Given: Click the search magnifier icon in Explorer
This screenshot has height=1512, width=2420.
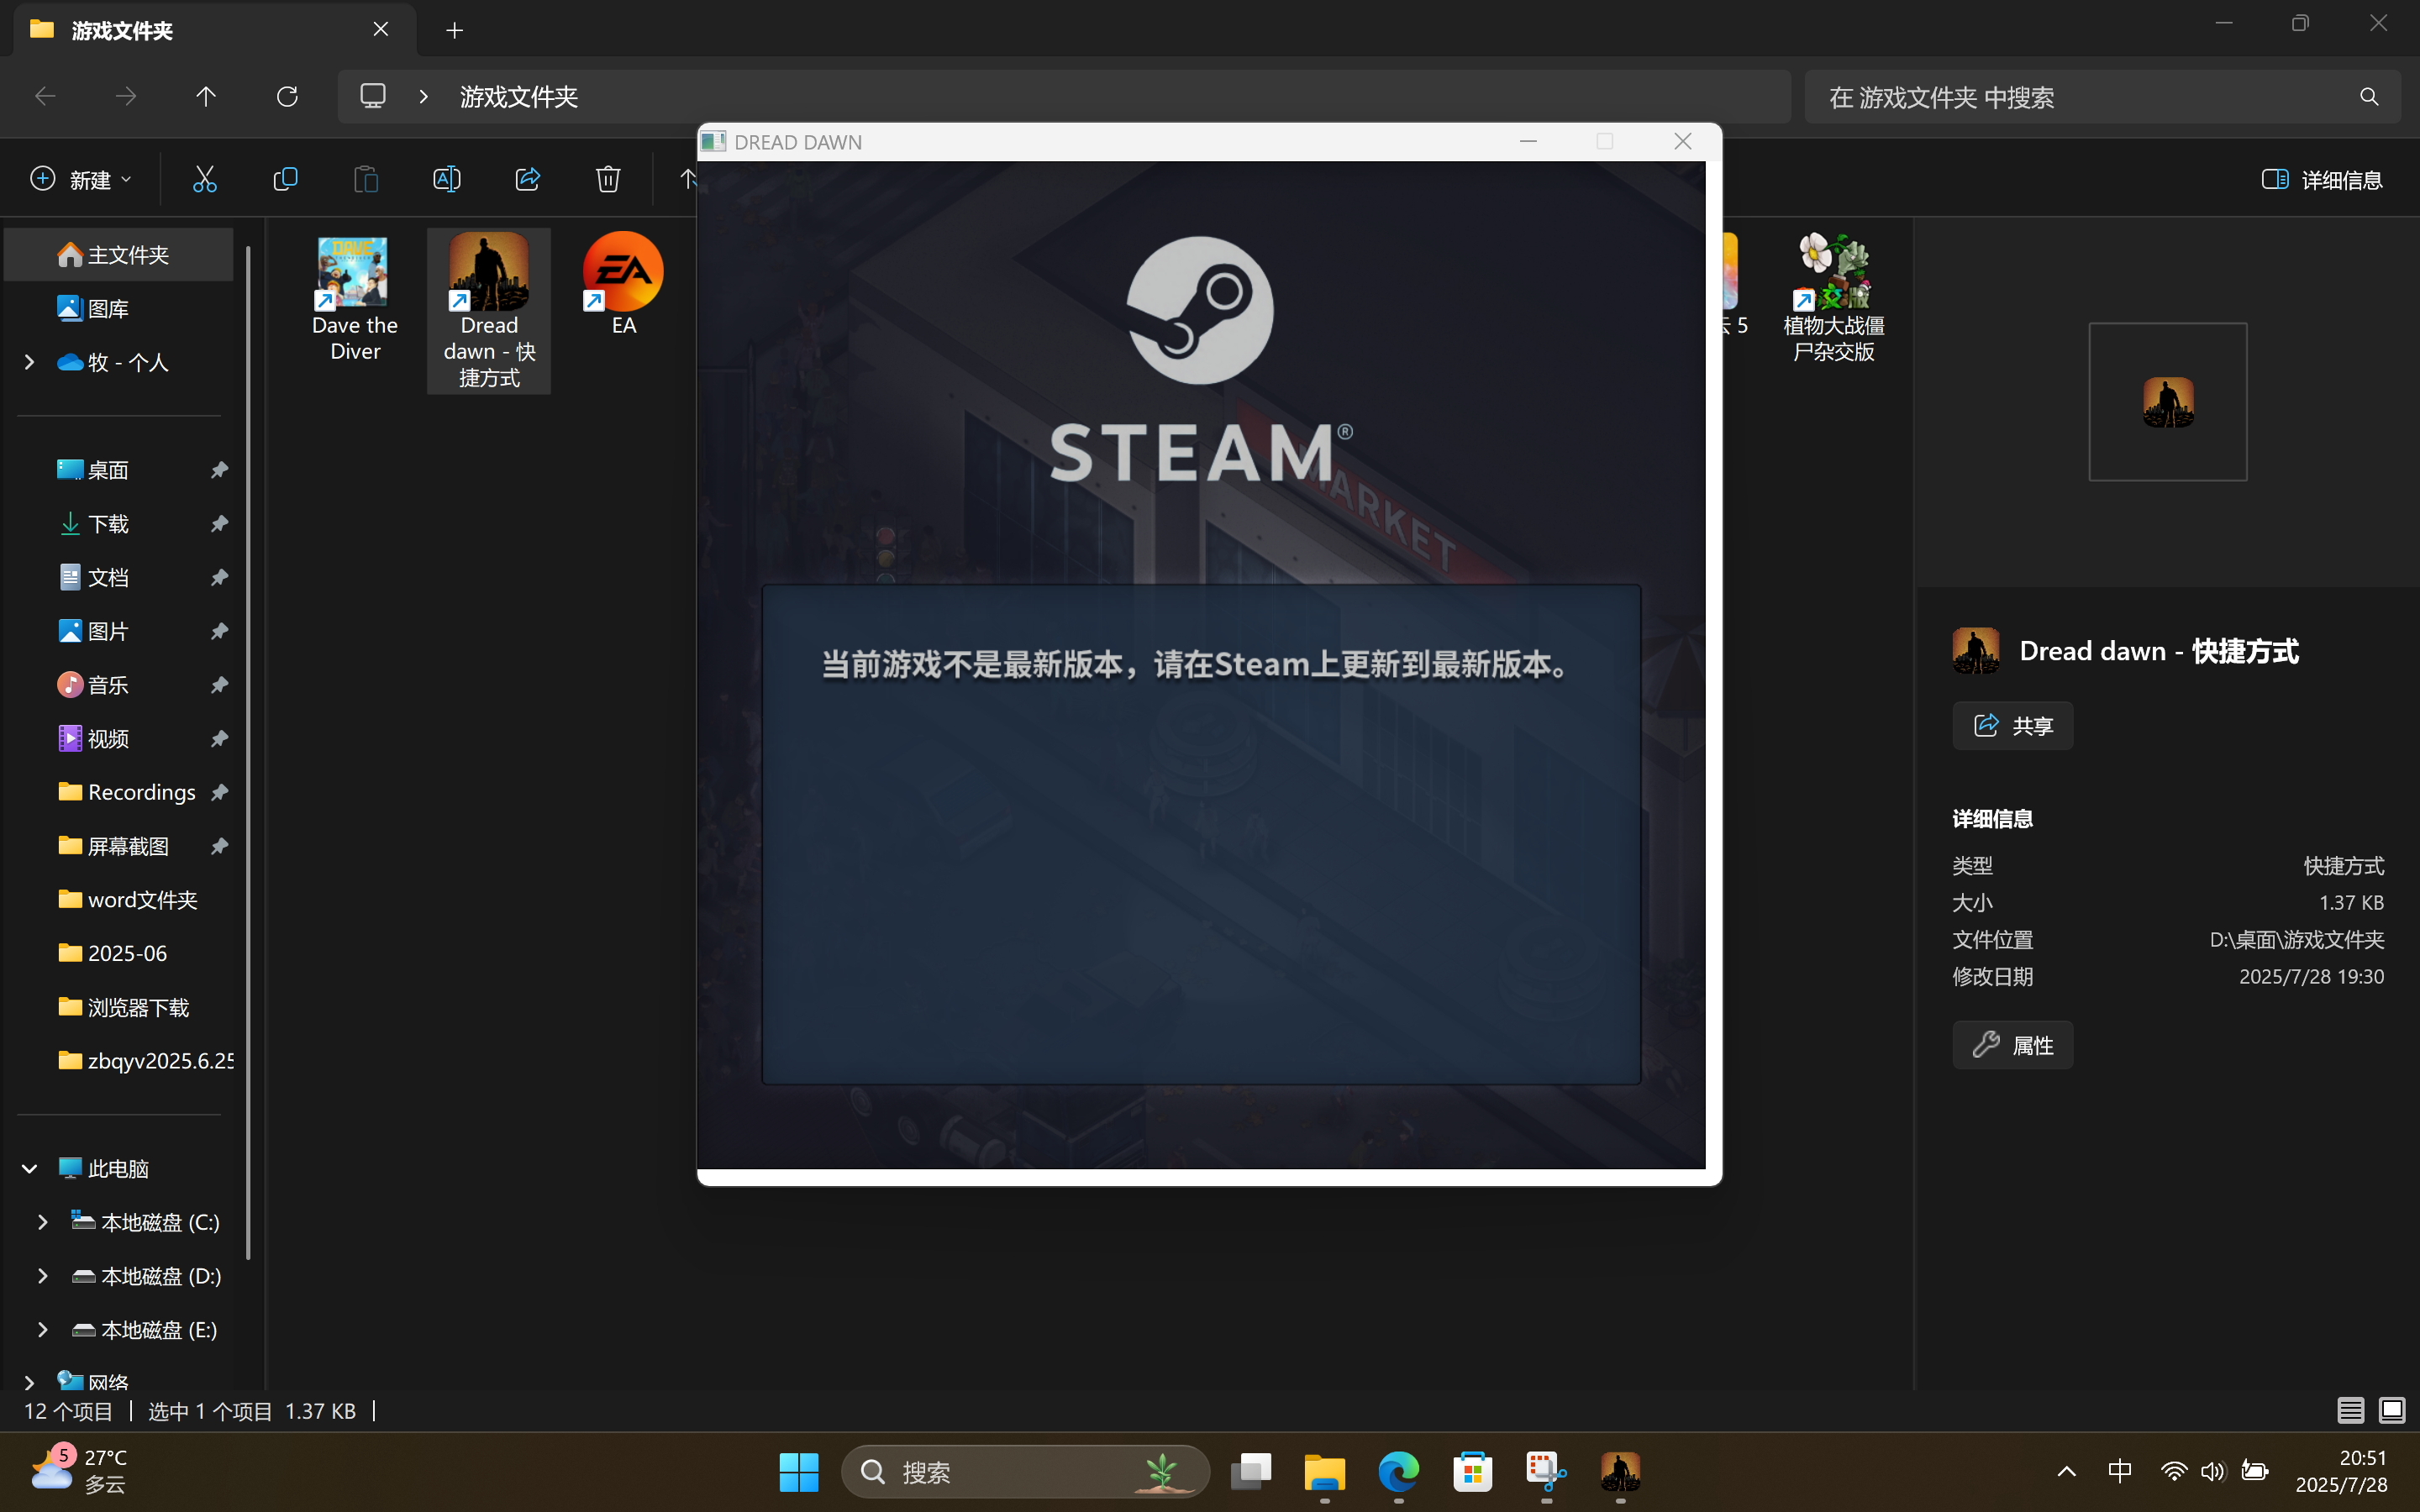Looking at the screenshot, I should click(x=2369, y=97).
